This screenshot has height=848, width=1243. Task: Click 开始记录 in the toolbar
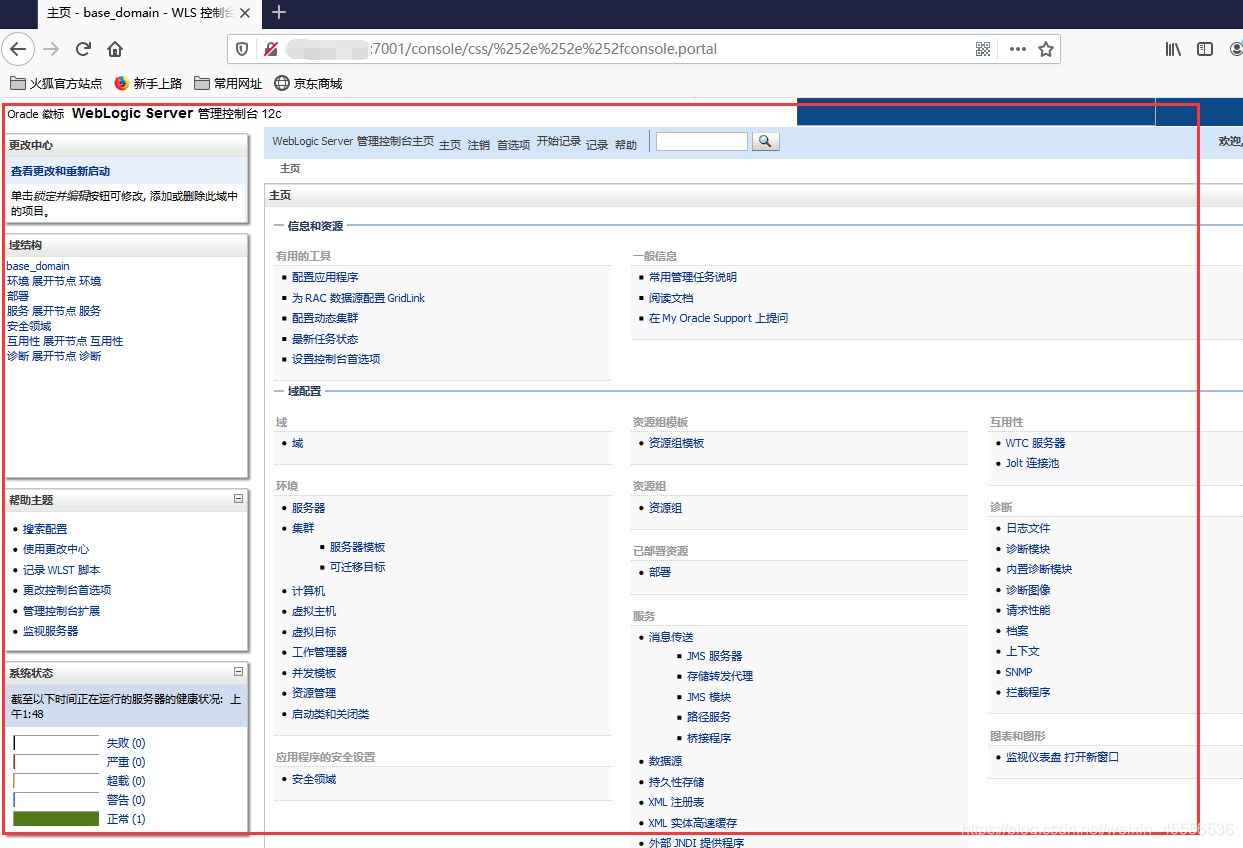pyautogui.click(x=559, y=141)
